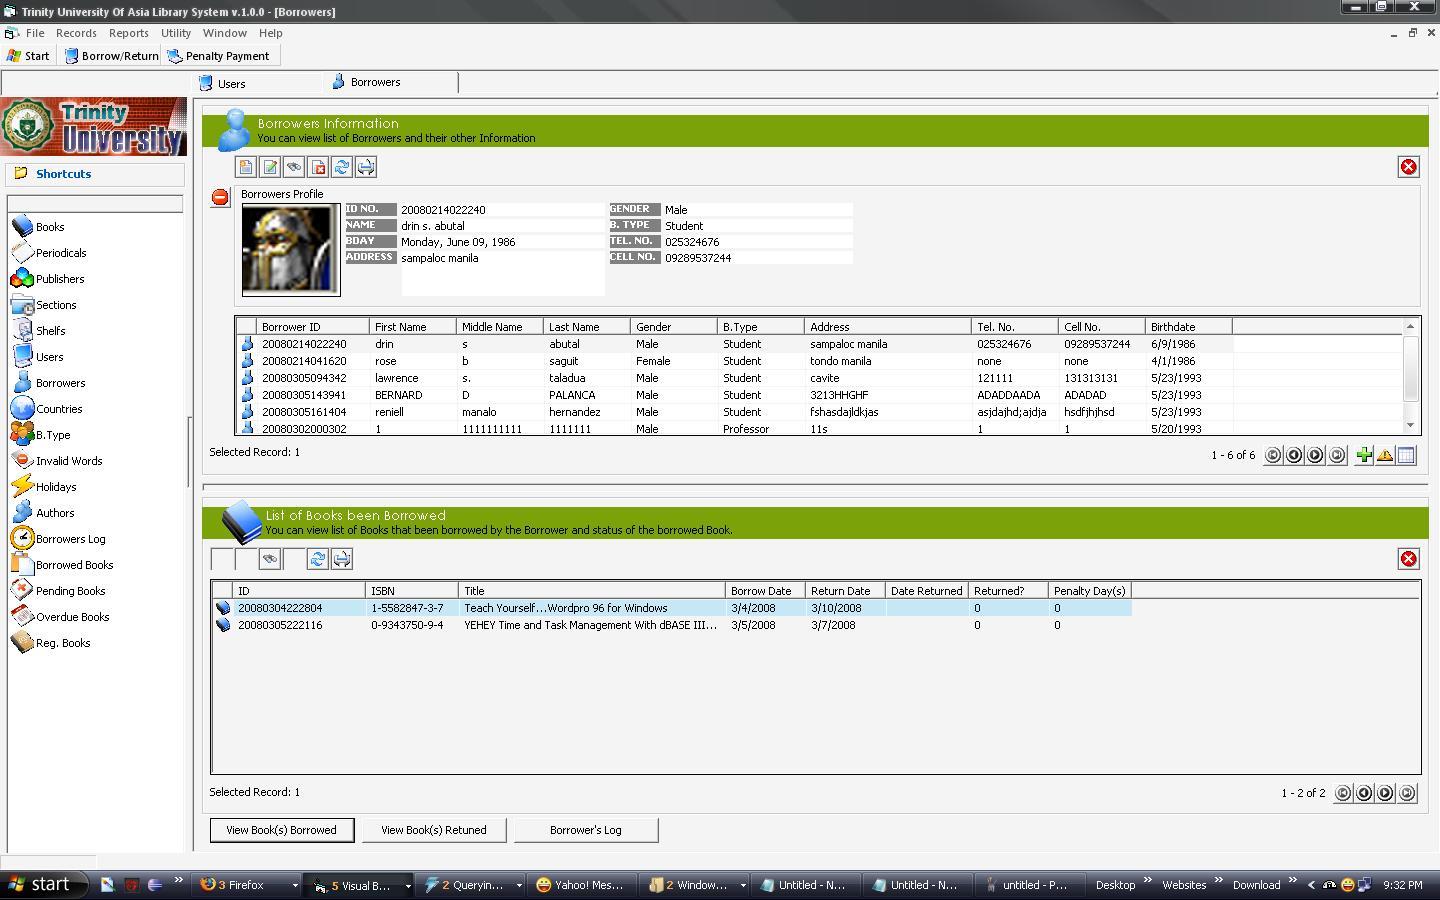Search borrowed books with binoculars icon
1440x900 pixels.
(270, 559)
